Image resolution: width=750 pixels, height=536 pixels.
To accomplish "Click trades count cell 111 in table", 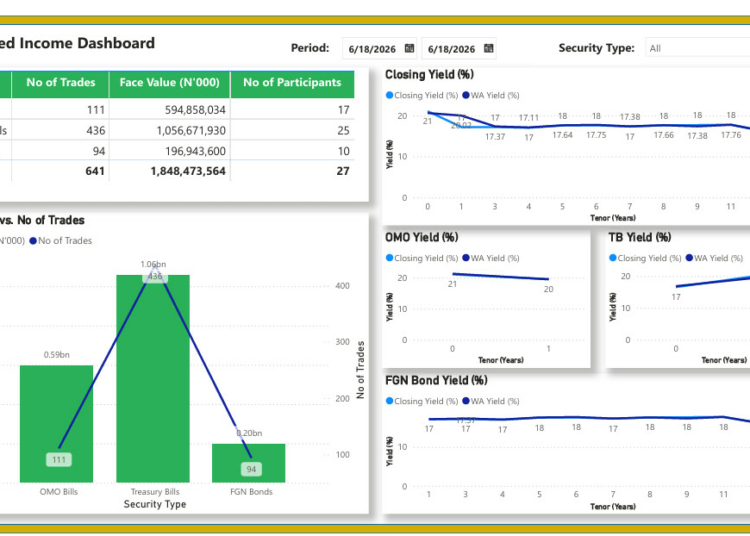I will pyautogui.click(x=96, y=110).
